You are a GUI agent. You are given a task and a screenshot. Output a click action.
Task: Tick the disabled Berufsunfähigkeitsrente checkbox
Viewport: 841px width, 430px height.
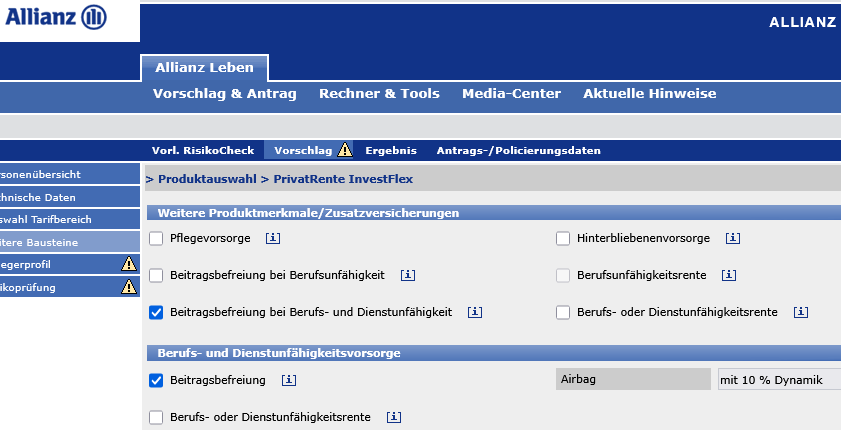pos(563,276)
